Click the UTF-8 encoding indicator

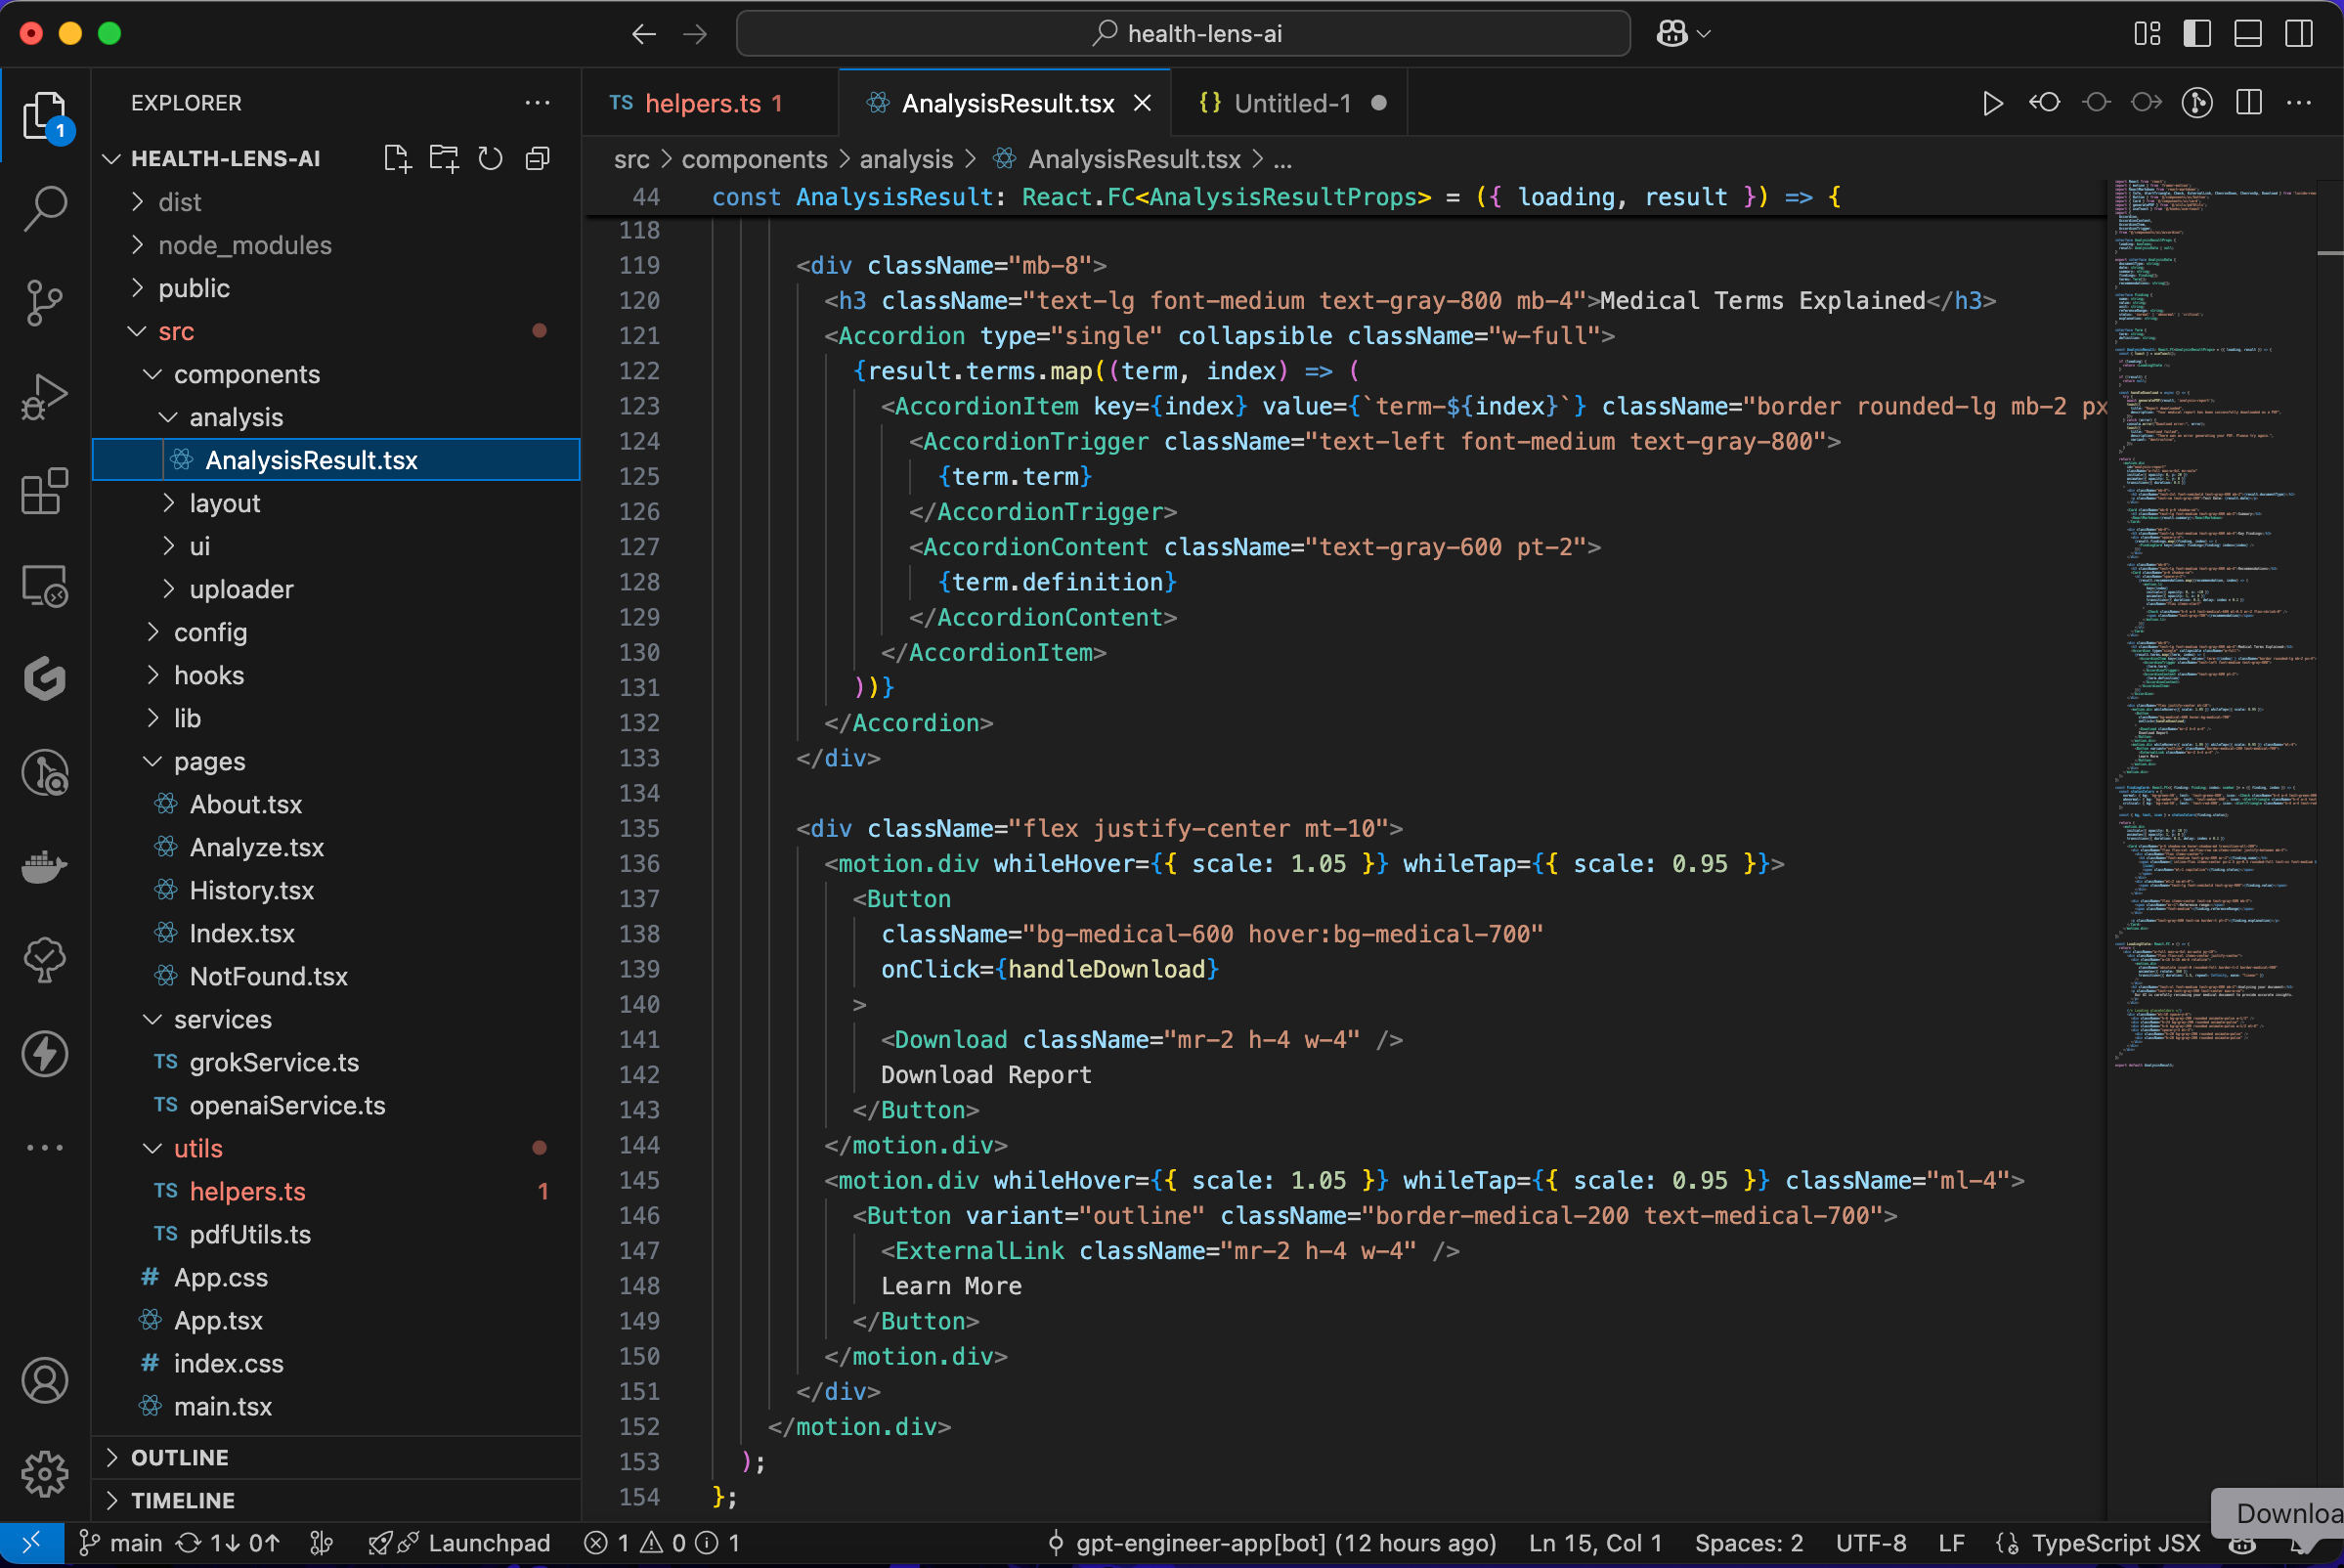[1871, 1543]
